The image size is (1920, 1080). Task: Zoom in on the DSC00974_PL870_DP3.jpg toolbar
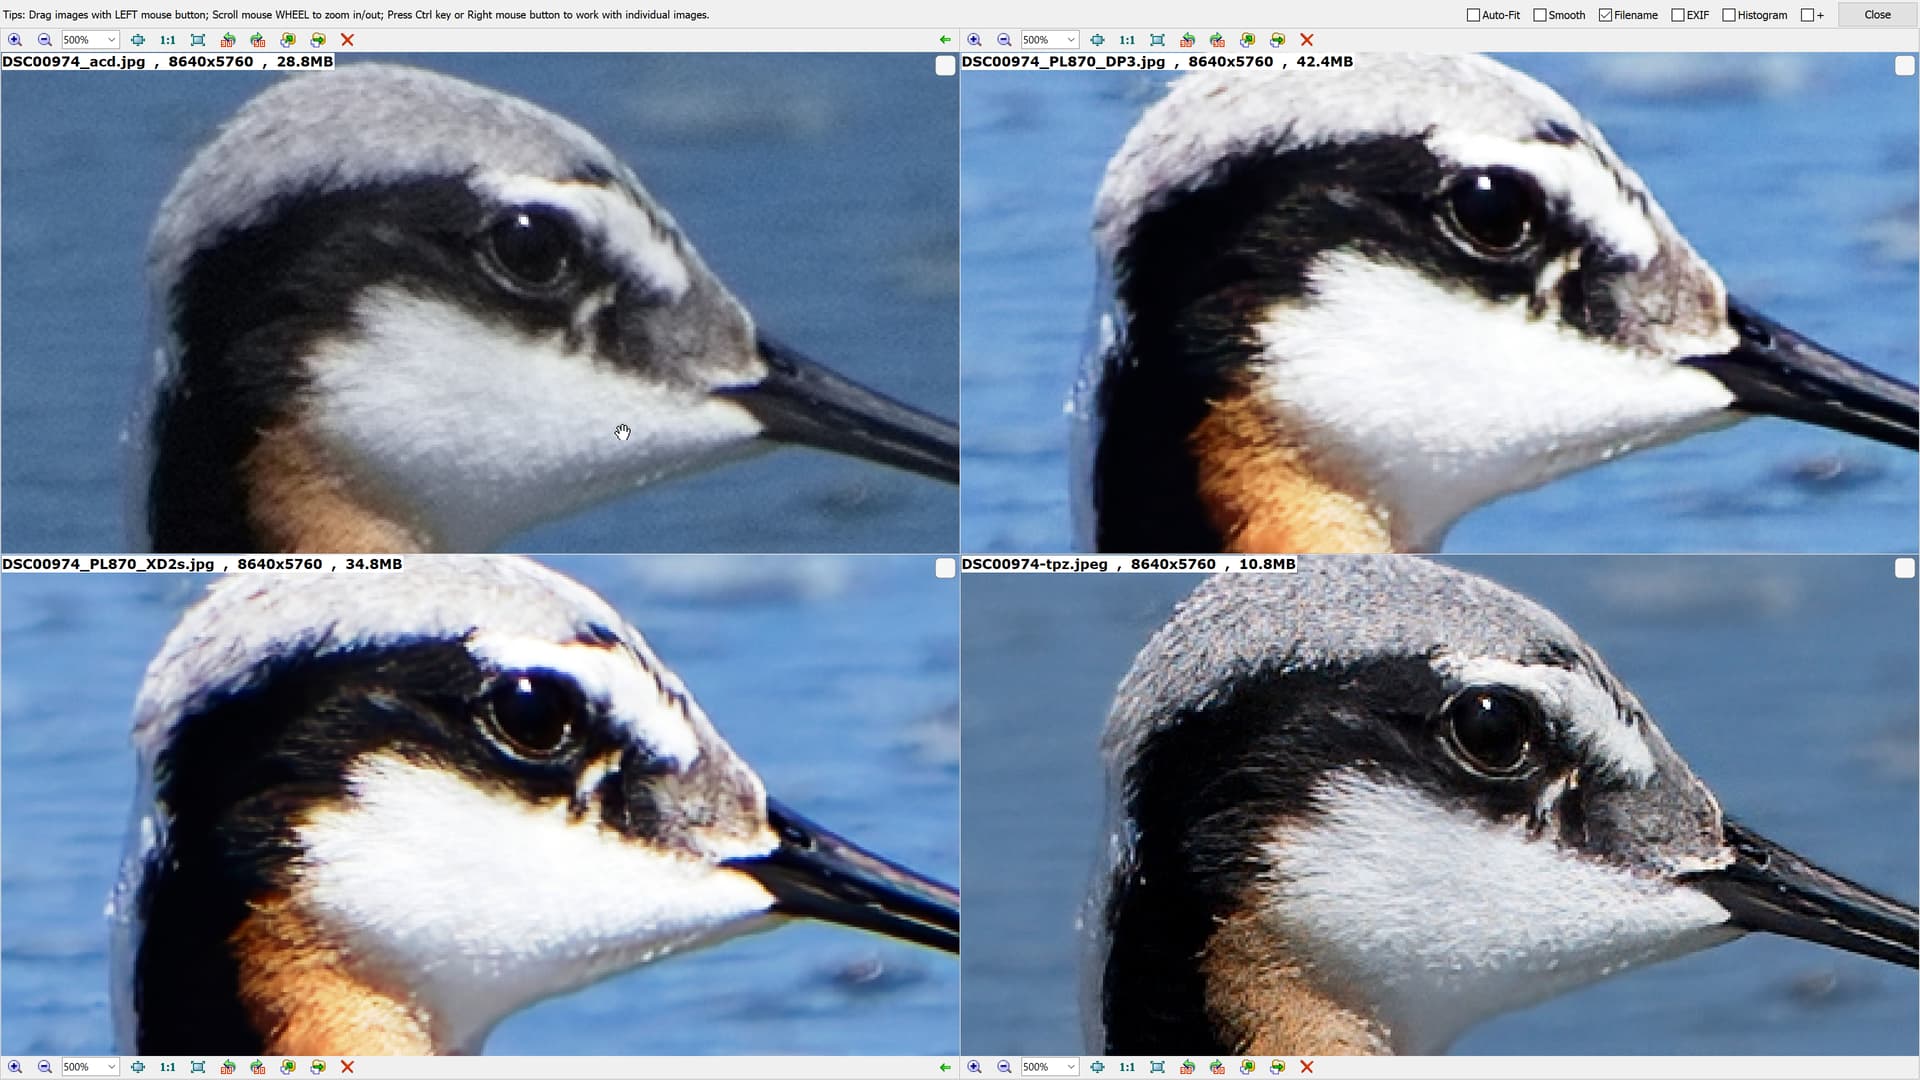point(975,40)
